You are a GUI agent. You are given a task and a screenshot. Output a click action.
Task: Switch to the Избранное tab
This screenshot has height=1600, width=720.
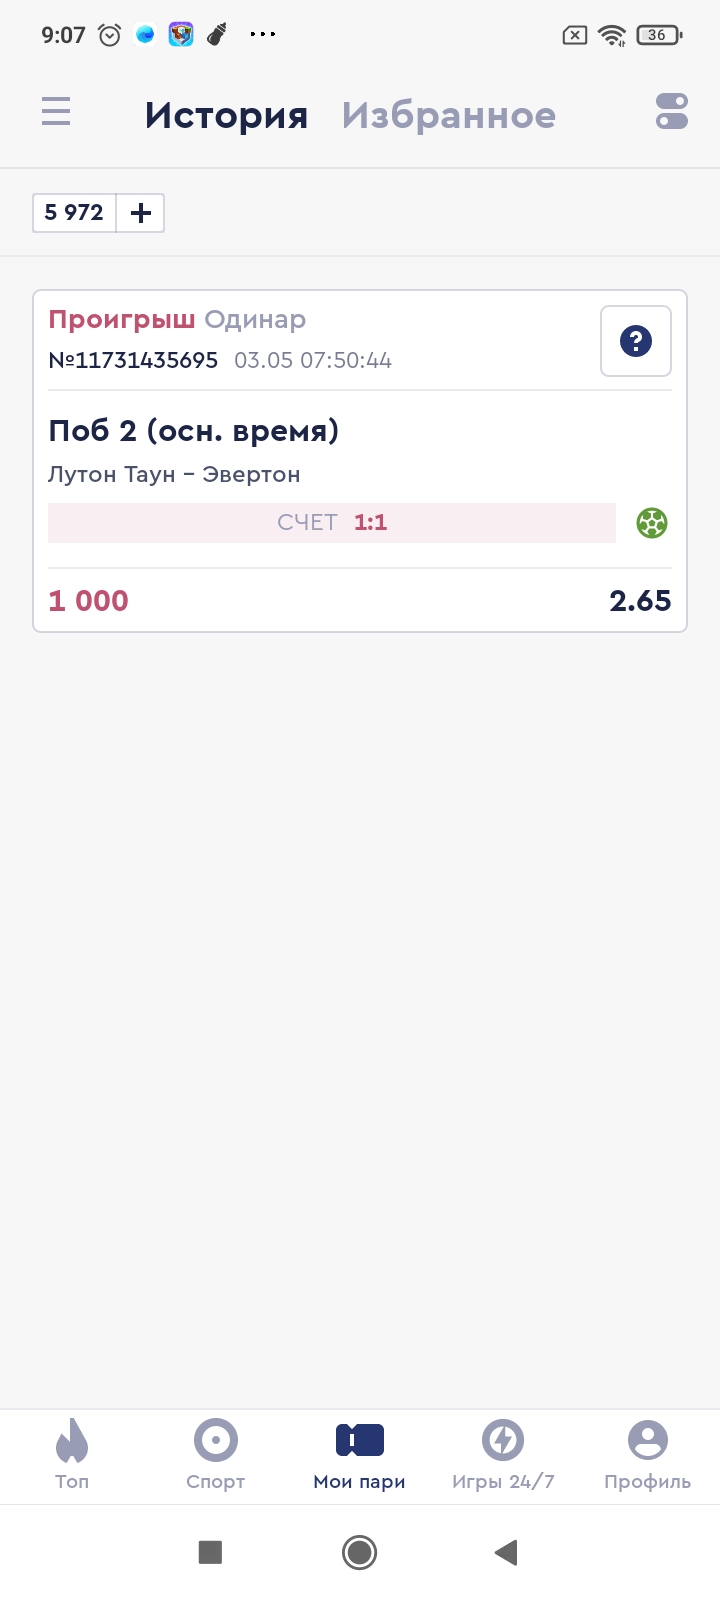448,115
